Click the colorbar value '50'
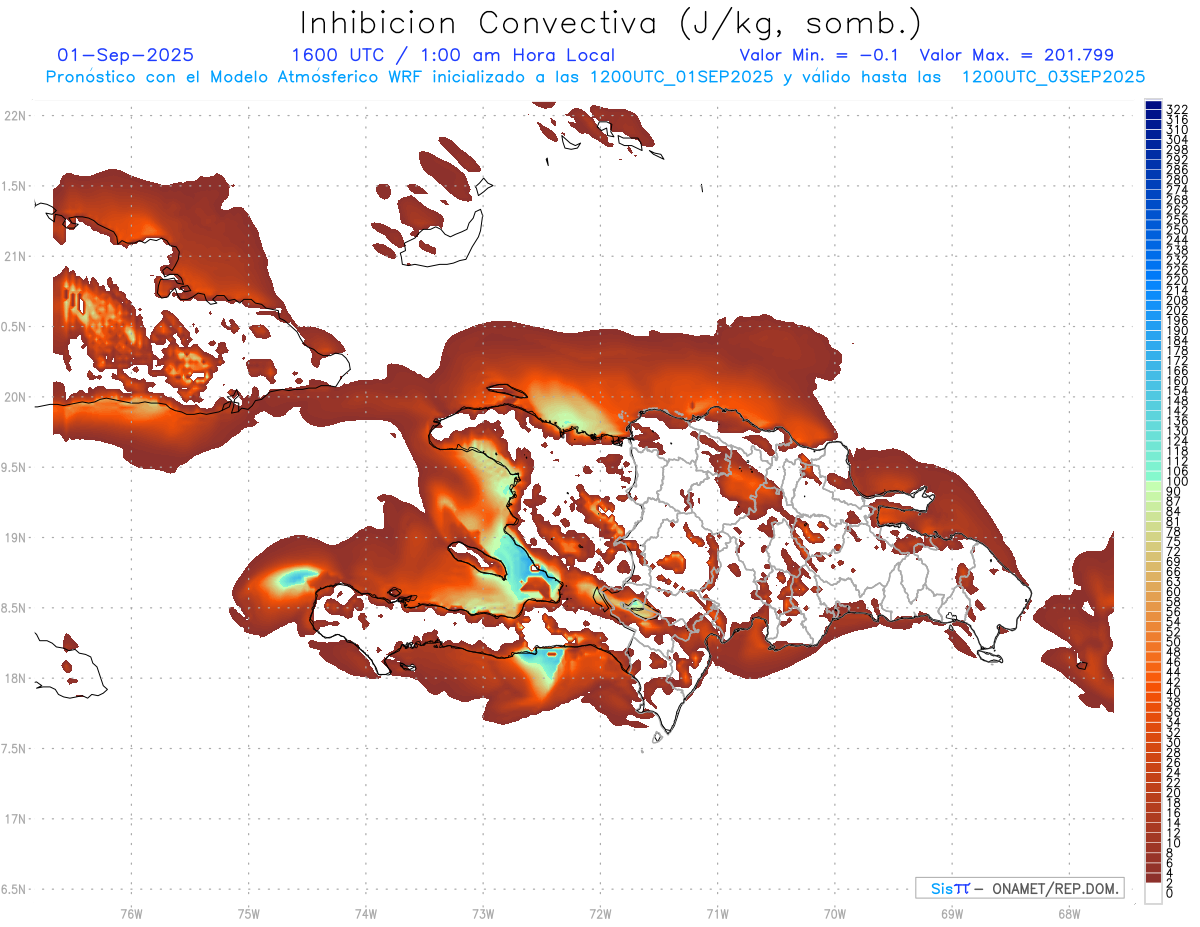The height and width of the screenshot is (927, 1200). pyautogui.click(x=1173, y=641)
